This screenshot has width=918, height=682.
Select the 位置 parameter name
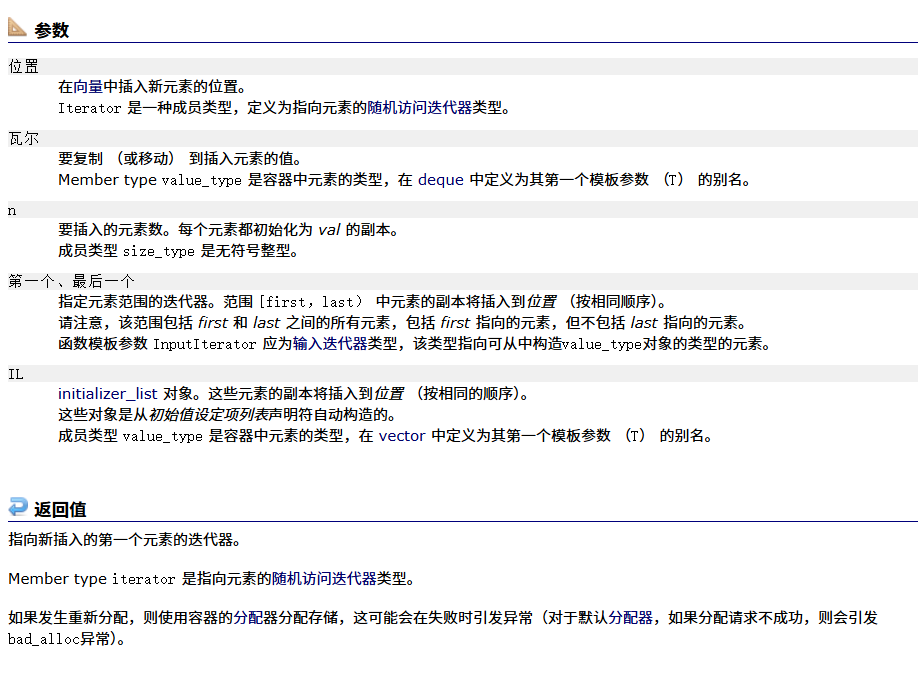coord(23,66)
